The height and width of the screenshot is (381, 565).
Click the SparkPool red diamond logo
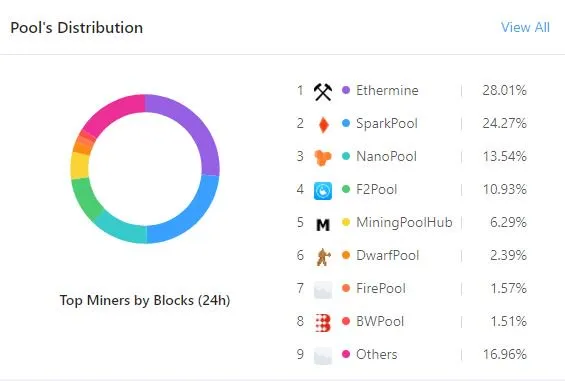(x=324, y=125)
